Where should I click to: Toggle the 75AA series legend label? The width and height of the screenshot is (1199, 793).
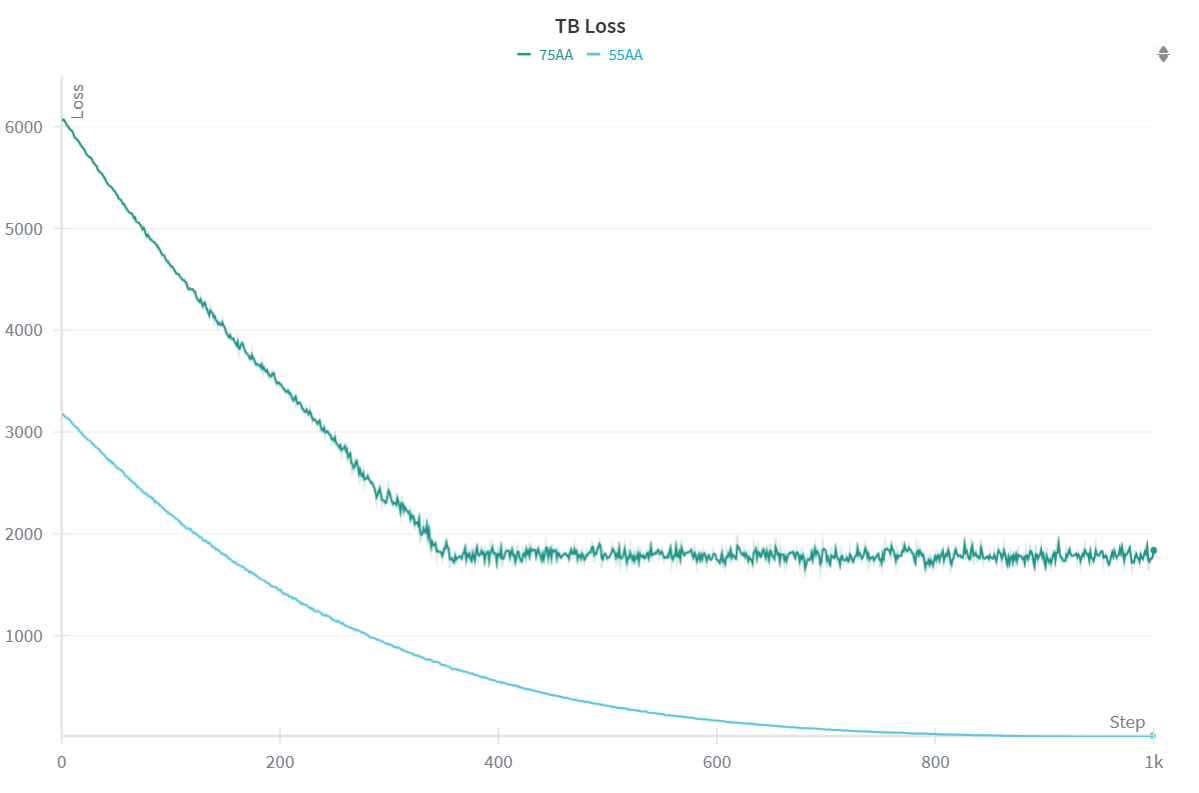(556, 55)
